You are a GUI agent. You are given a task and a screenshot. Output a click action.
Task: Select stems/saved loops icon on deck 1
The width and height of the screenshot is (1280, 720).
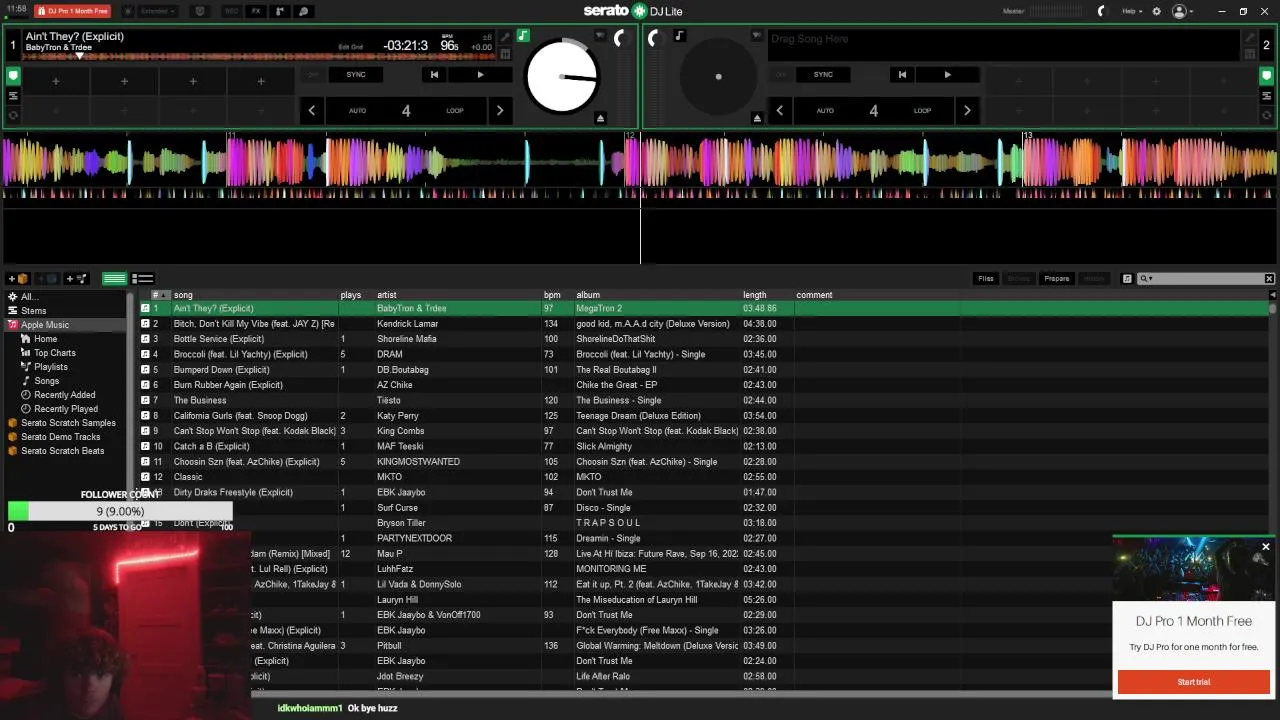[x=13, y=95]
